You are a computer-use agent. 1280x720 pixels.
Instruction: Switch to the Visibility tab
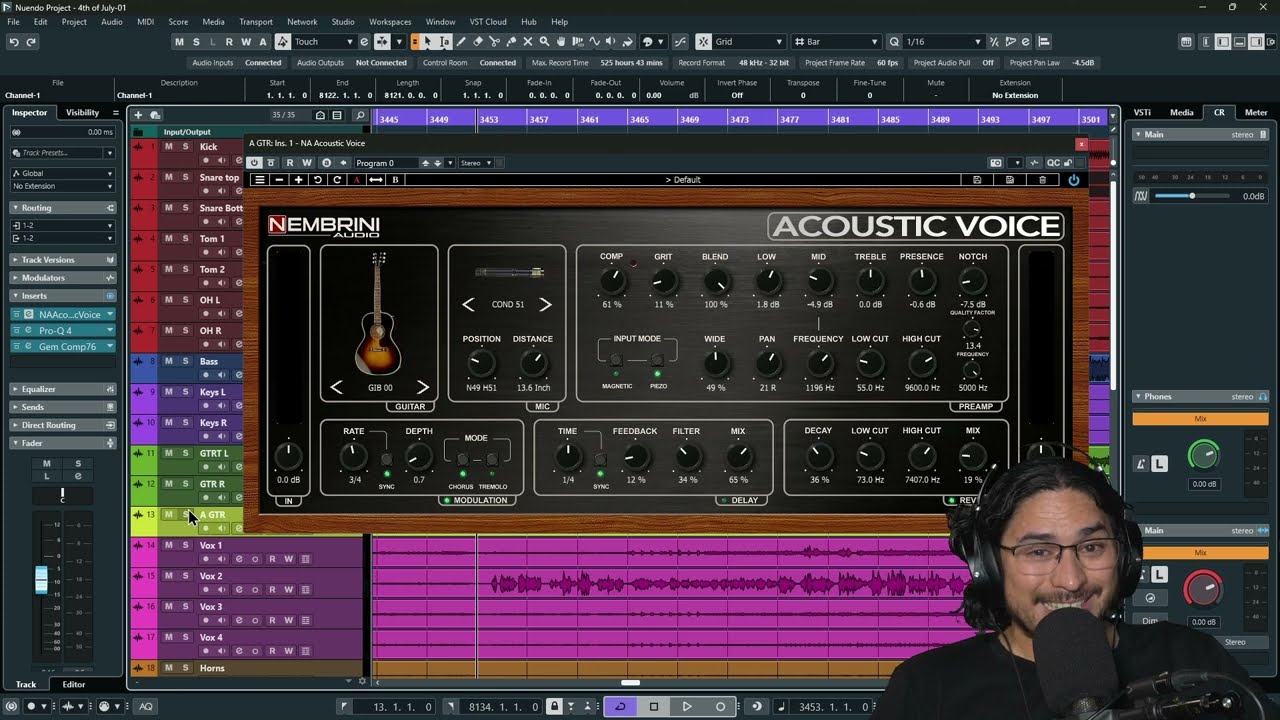(82, 113)
